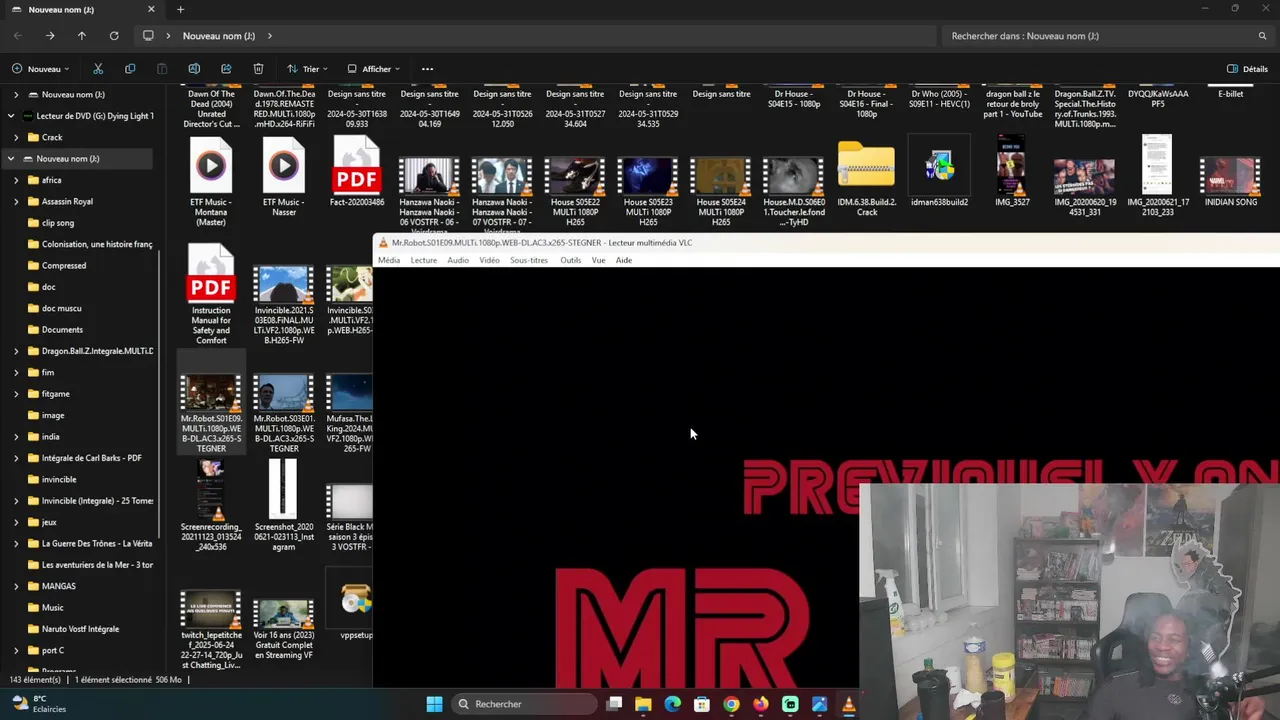Click the taskbar Rechercher search box
1280x720 pixels.
525,704
